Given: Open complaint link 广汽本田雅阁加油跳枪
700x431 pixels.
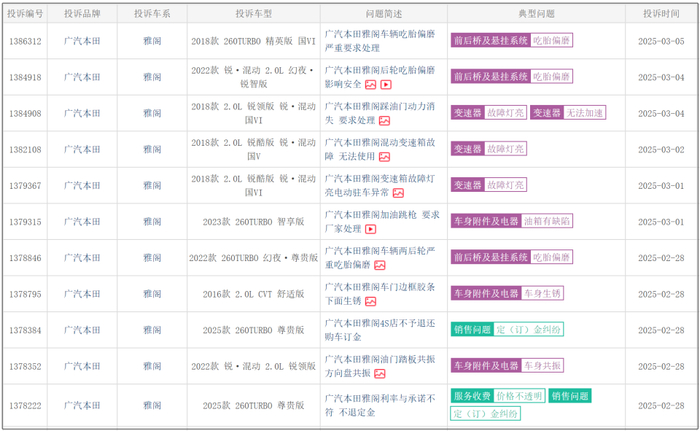Looking at the screenshot, I should click(382, 222).
